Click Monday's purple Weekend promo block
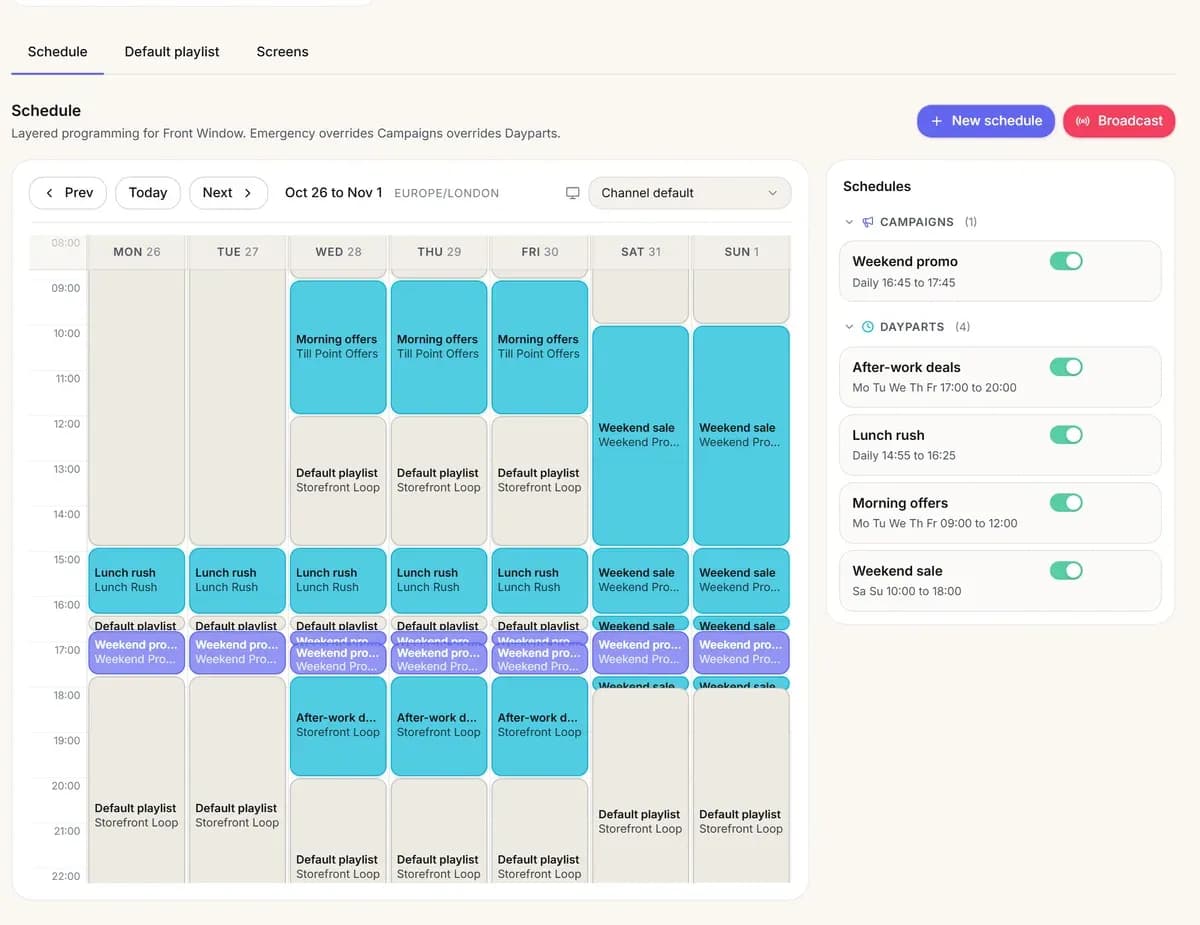The width and height of the screenshot is (1200, 925). pos(137,652)
